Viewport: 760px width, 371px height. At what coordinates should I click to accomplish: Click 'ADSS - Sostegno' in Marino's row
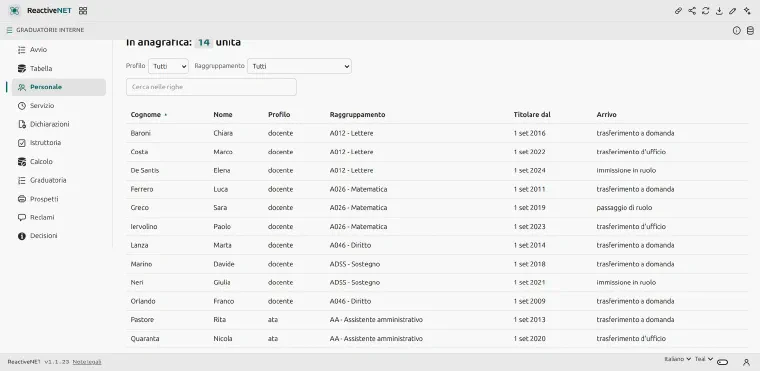coord(355,264)
